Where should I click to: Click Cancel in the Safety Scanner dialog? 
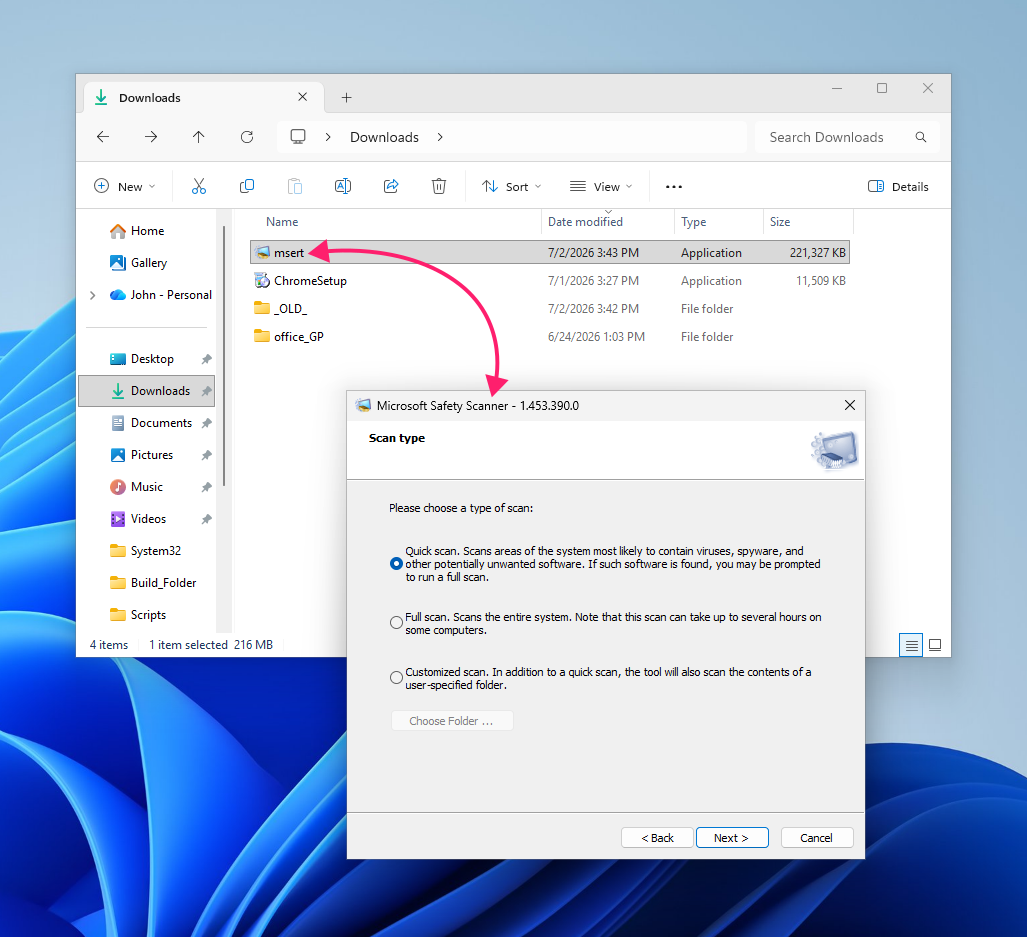817,837
